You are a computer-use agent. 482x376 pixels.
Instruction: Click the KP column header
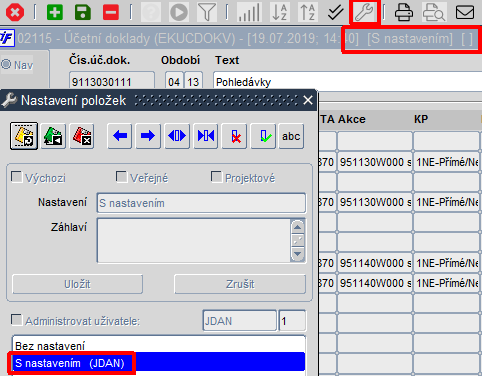click(421, 119)
